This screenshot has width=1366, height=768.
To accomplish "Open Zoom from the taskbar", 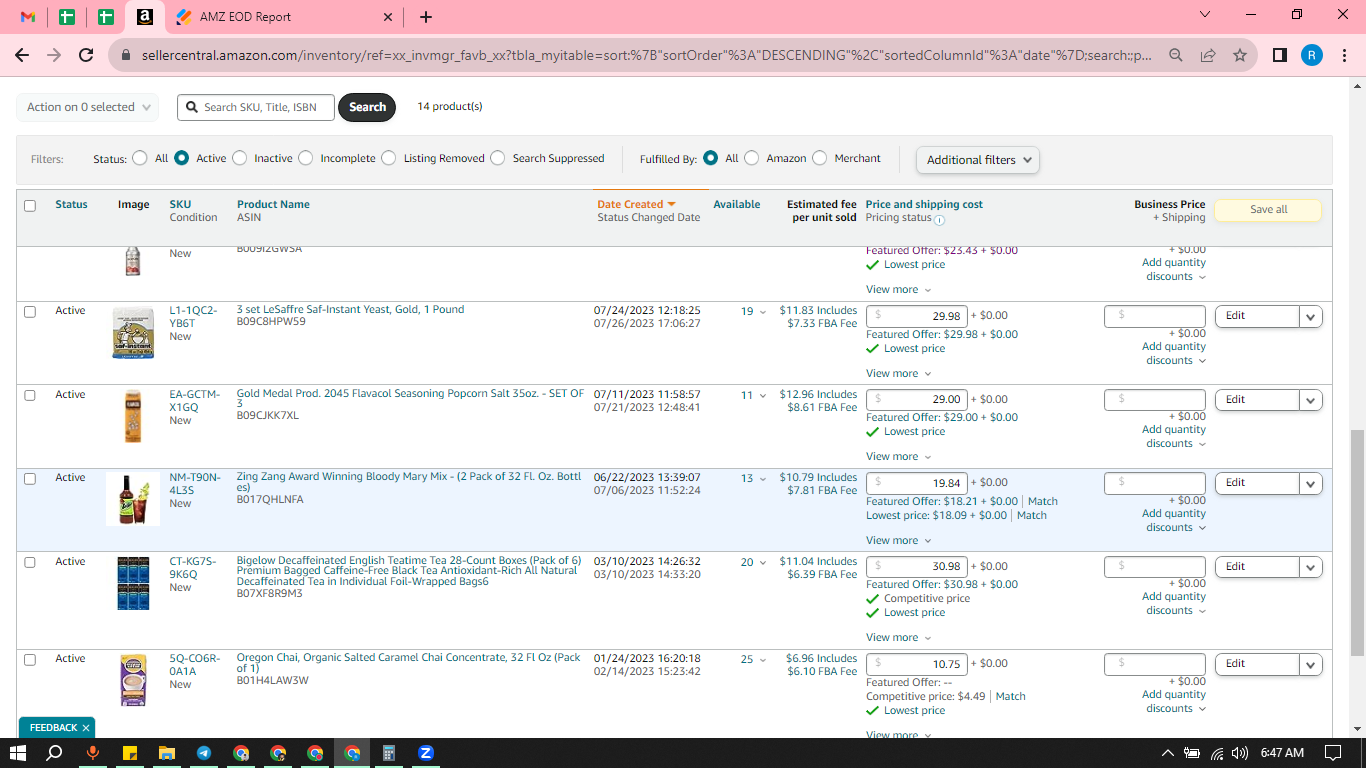I will point(426,753).
